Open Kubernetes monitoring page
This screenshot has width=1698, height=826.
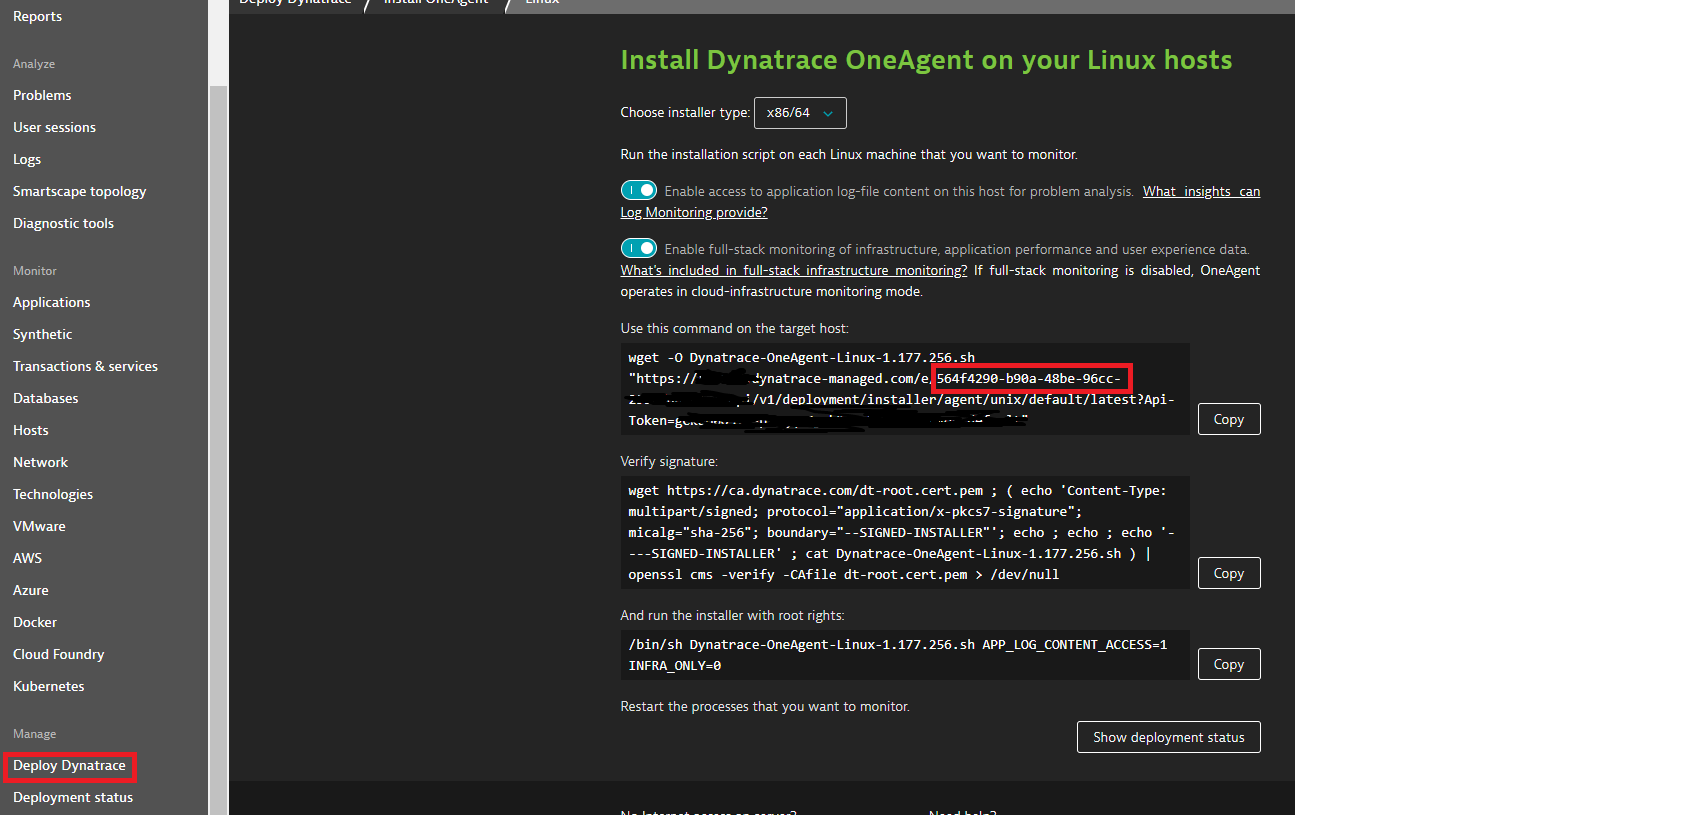(48, 686)
